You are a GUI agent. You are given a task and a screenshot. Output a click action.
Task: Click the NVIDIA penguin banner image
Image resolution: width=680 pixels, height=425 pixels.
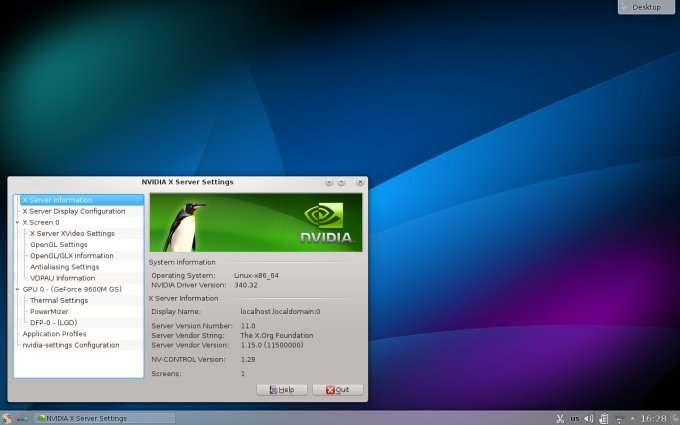(x=256, y=222)
